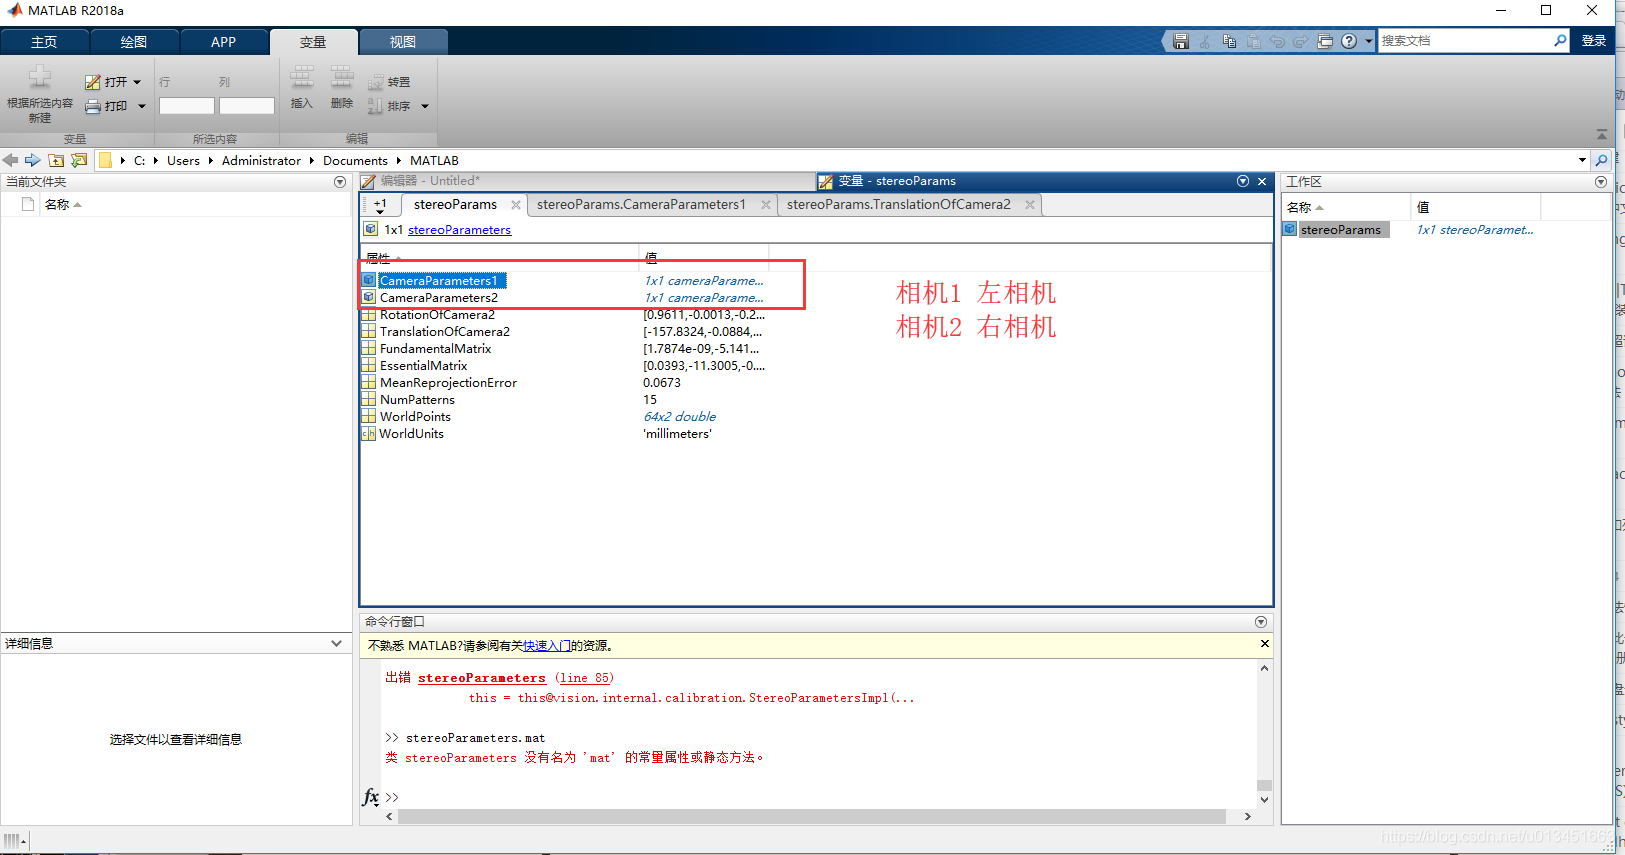Click the command window horizontal scrollbar
Image resolution: width=1625 pixels, height=855 pixels.
[x=812, y=816]
